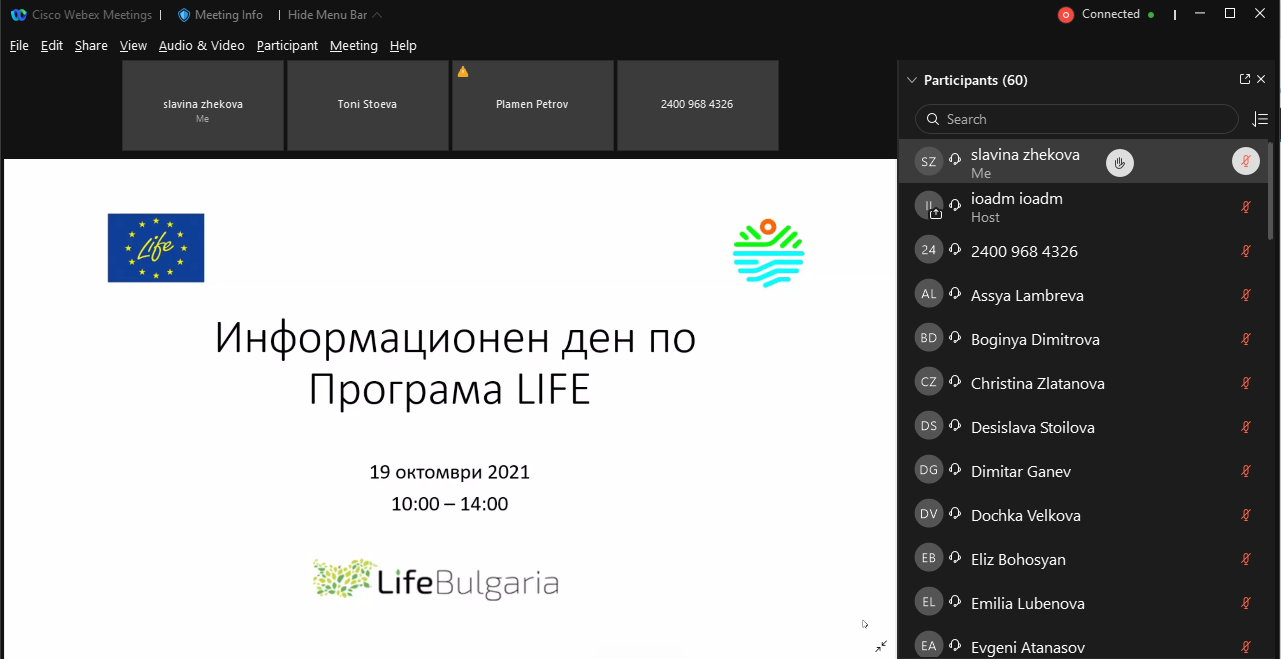Toggle mute icon for Assya Lambreva

1246,295
